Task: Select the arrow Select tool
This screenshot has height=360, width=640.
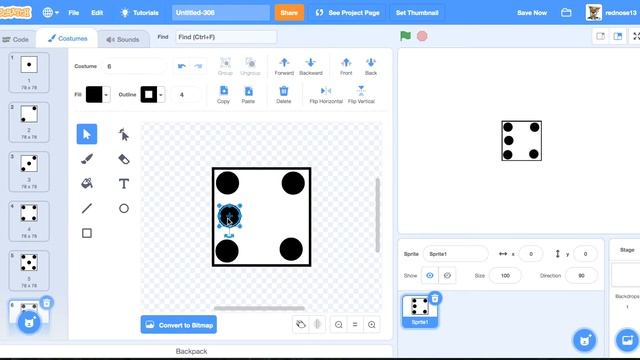Action: coord(87,134)
